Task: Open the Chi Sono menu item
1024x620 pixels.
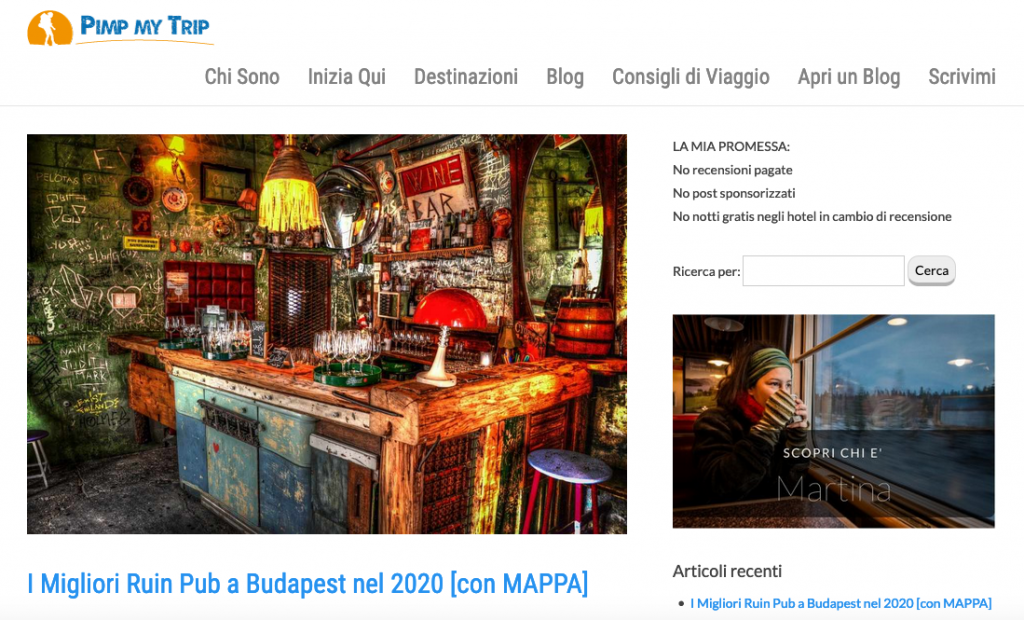Action: click(242, 76)
